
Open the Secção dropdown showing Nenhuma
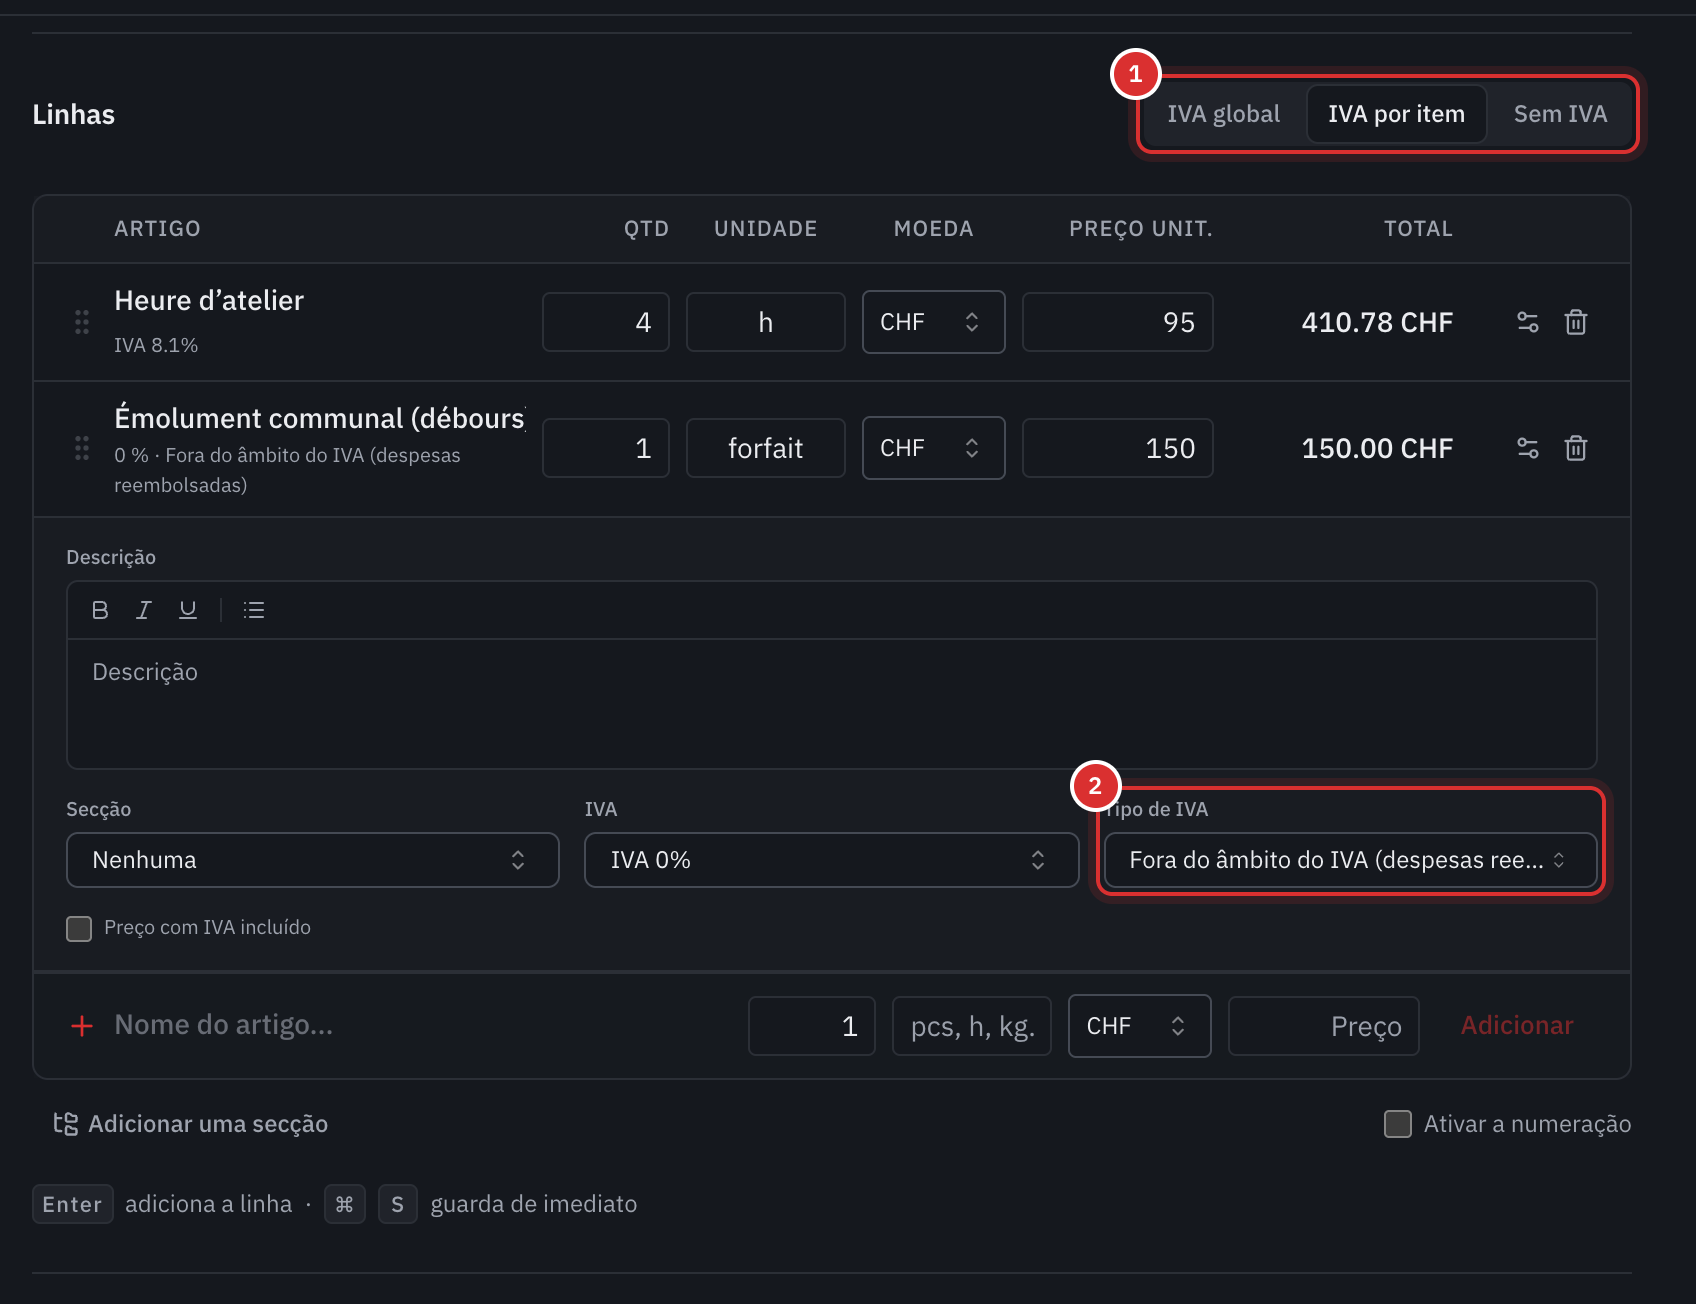point(313,860)
